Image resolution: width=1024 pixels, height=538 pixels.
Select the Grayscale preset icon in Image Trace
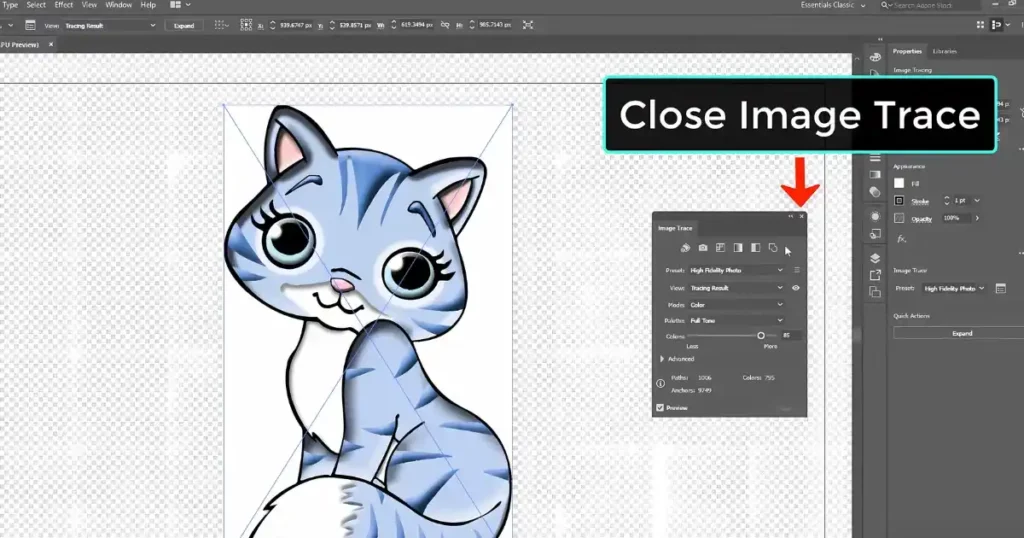pyautogui.click(x=738, y=248)
